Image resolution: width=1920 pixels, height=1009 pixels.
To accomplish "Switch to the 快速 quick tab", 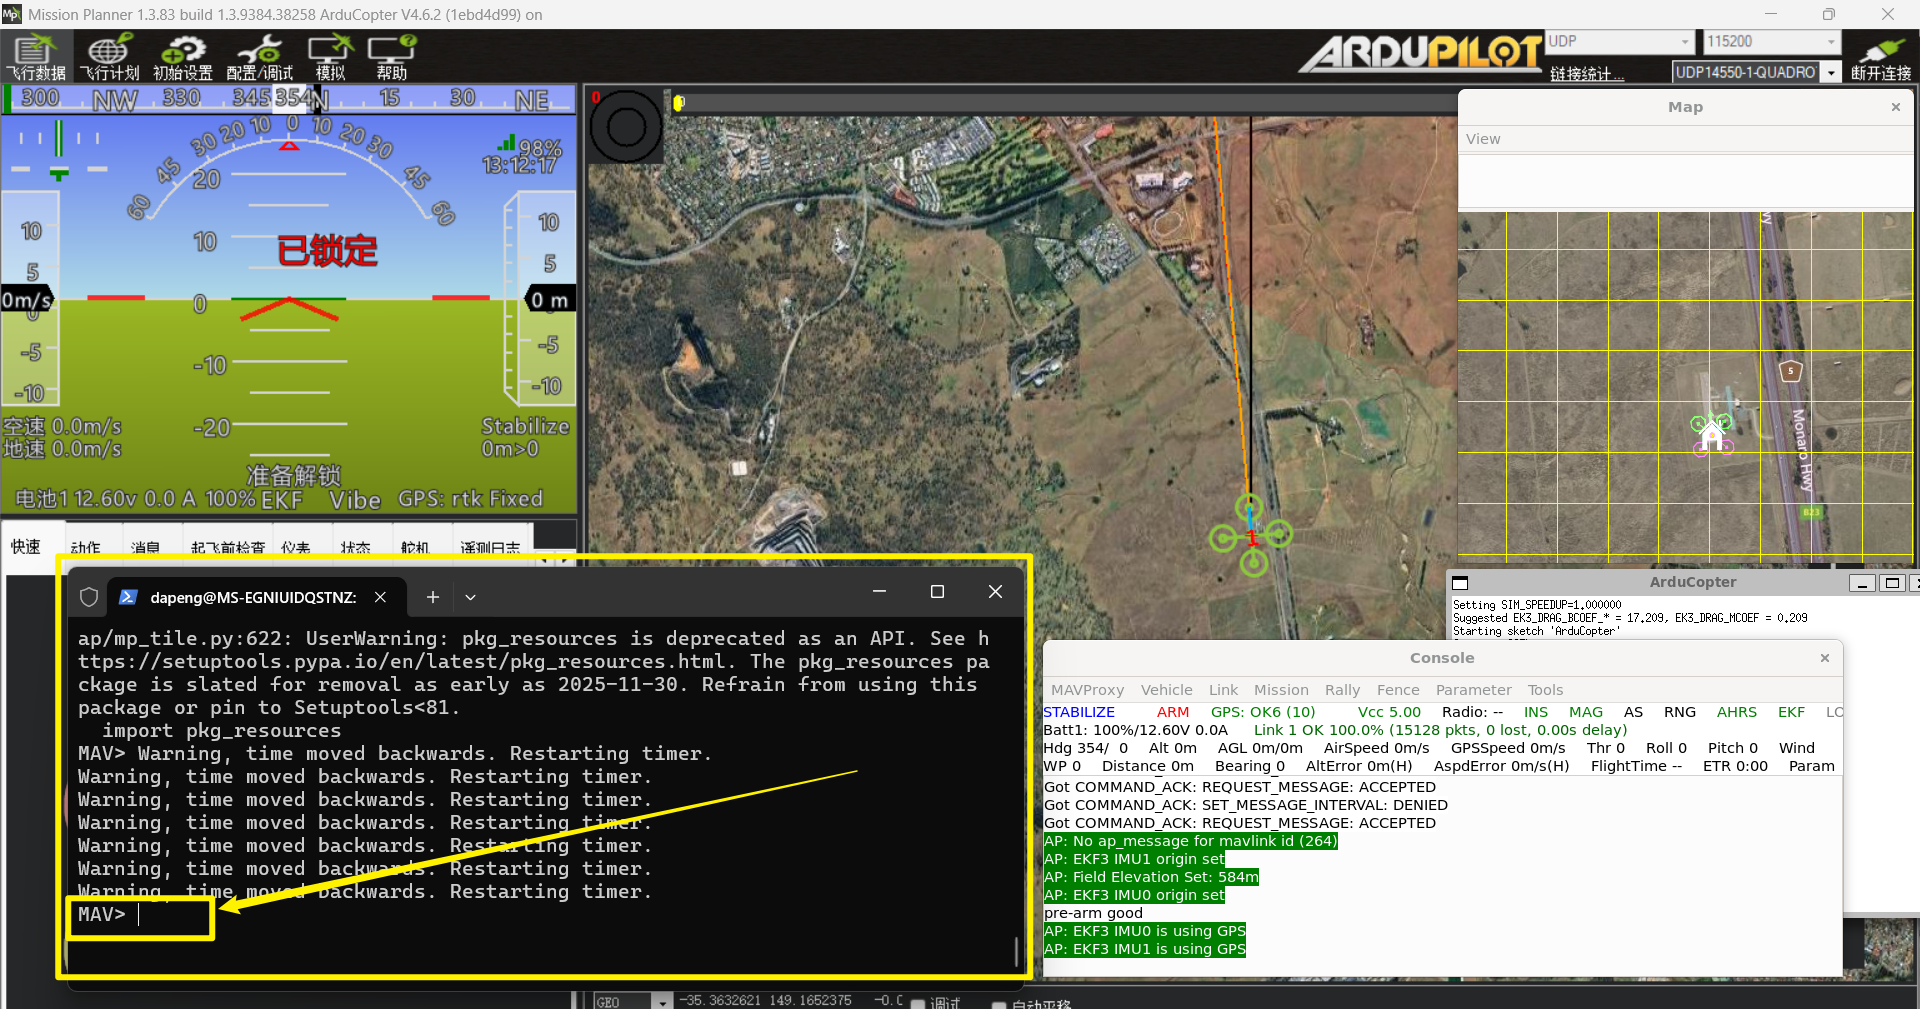I will [26, 546].
